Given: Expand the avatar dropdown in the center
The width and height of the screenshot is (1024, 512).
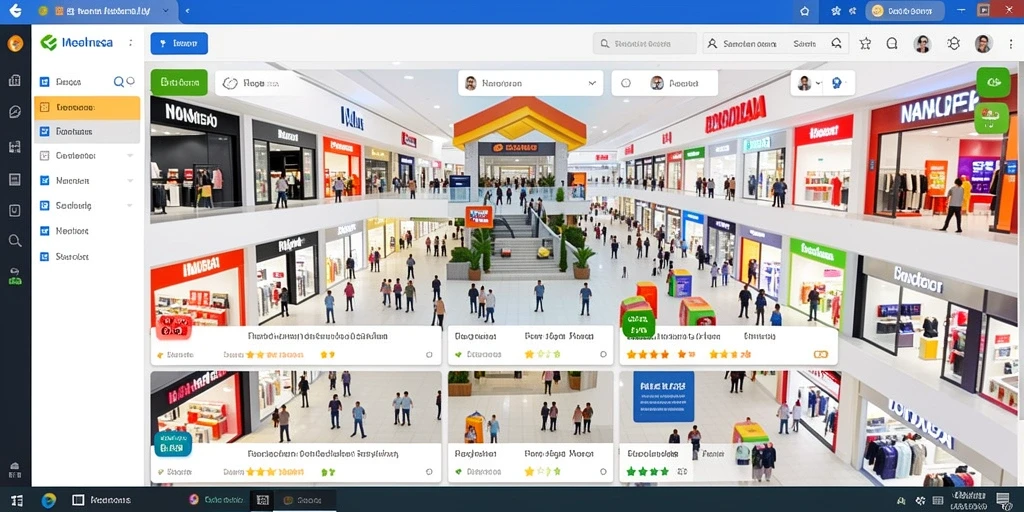Looking at the screenshot, I should 592,84.
